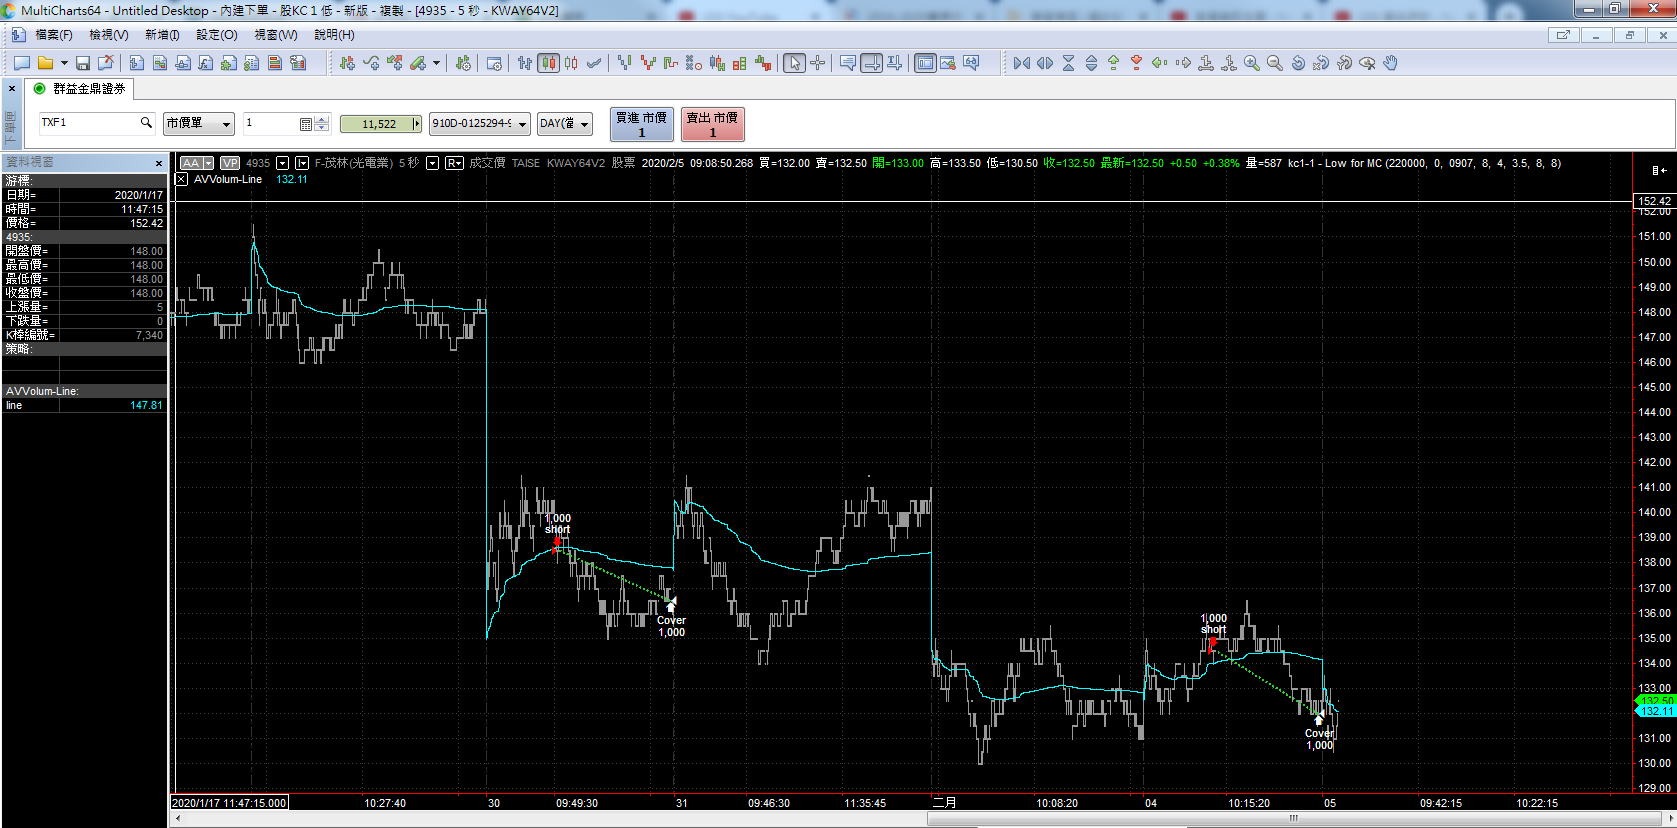Open the 檔案(F) menu
The image size is (1677, 828).
tap(54, 35)
